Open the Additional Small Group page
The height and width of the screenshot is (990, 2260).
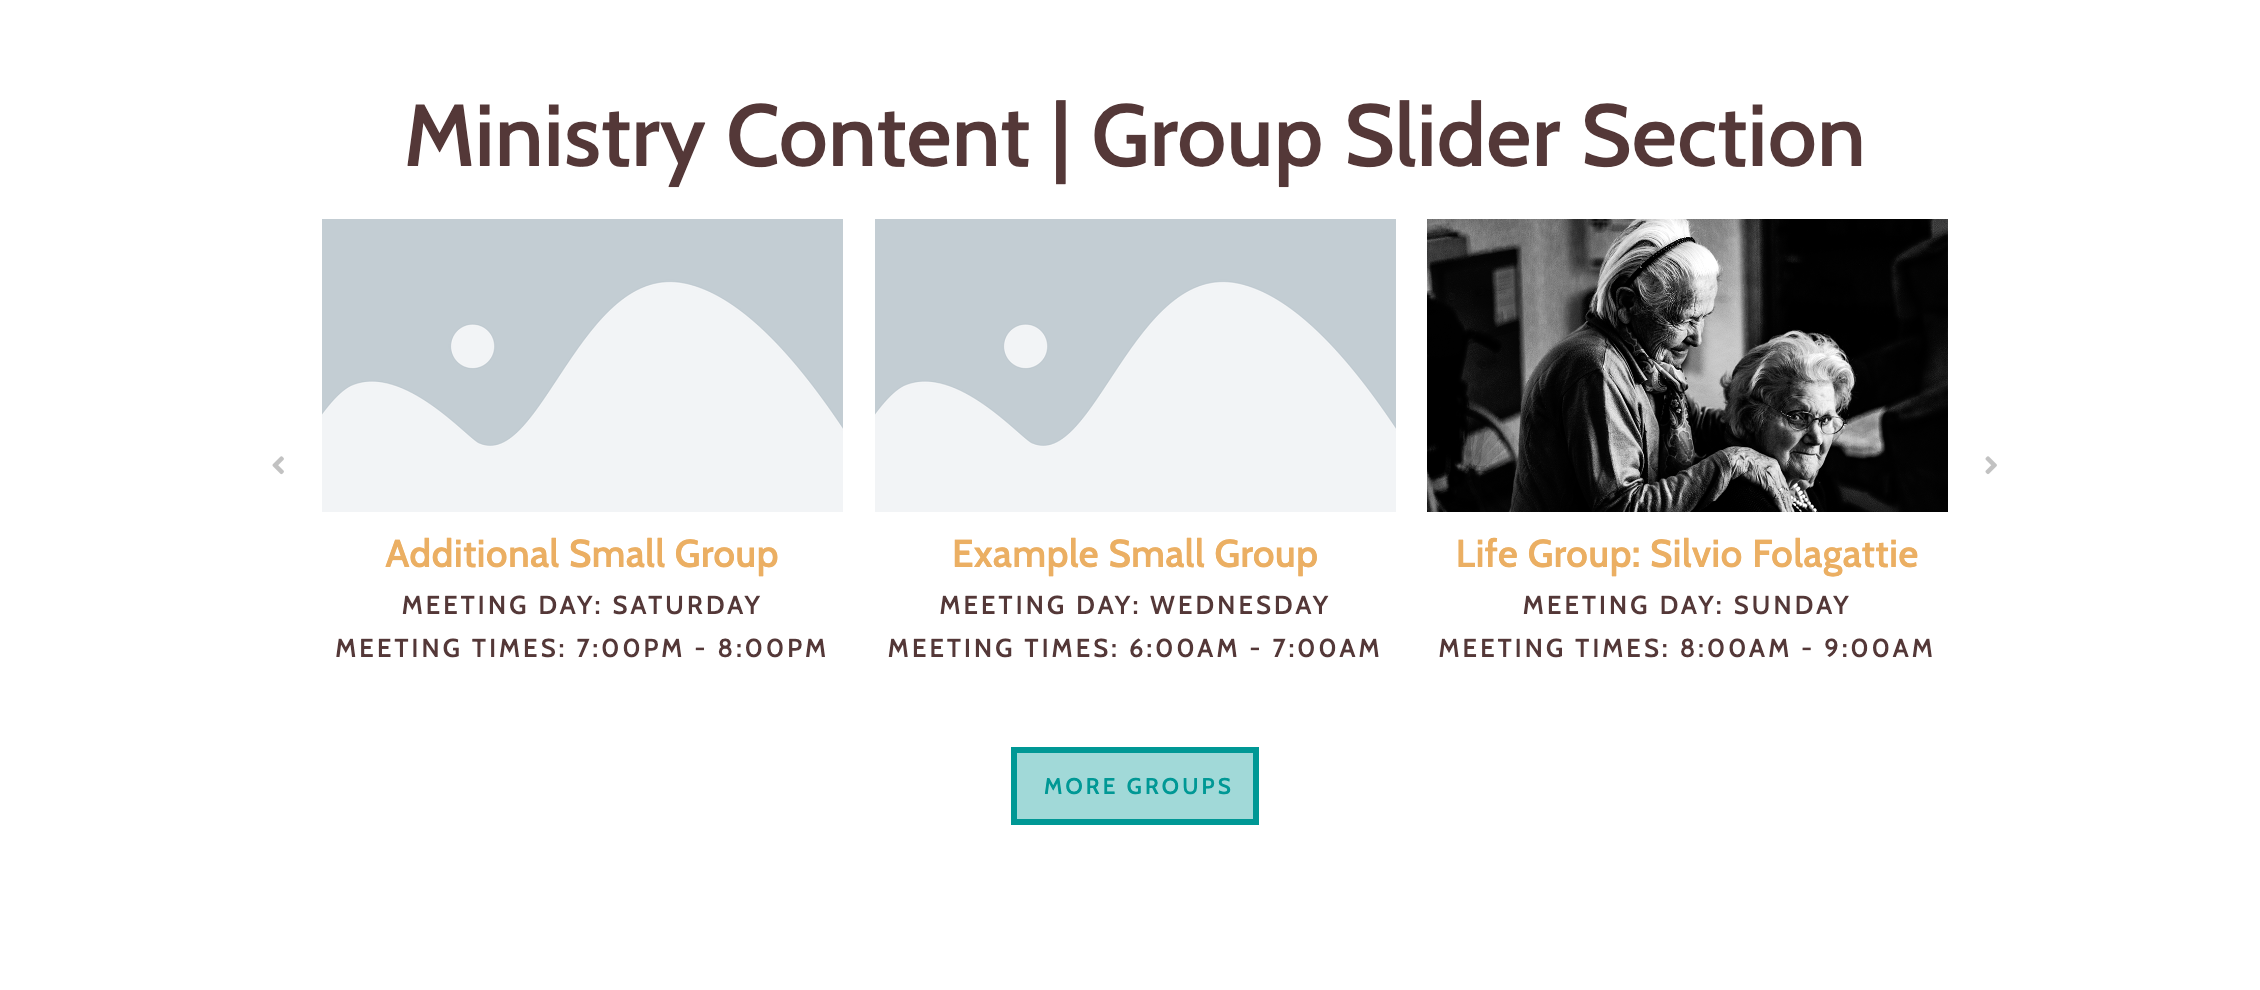pyautogui.click(x=583, y=553)
